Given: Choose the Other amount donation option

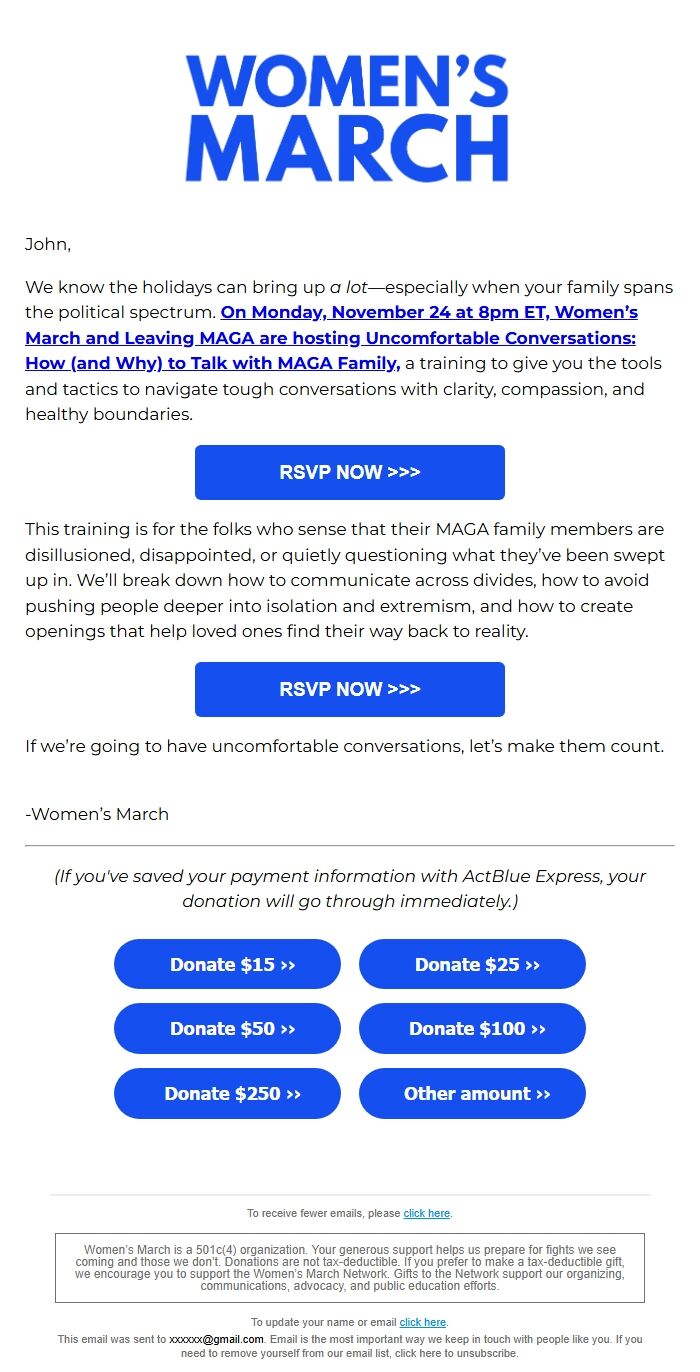Looking at the screenshot, I should click(x=472, y=1093).
